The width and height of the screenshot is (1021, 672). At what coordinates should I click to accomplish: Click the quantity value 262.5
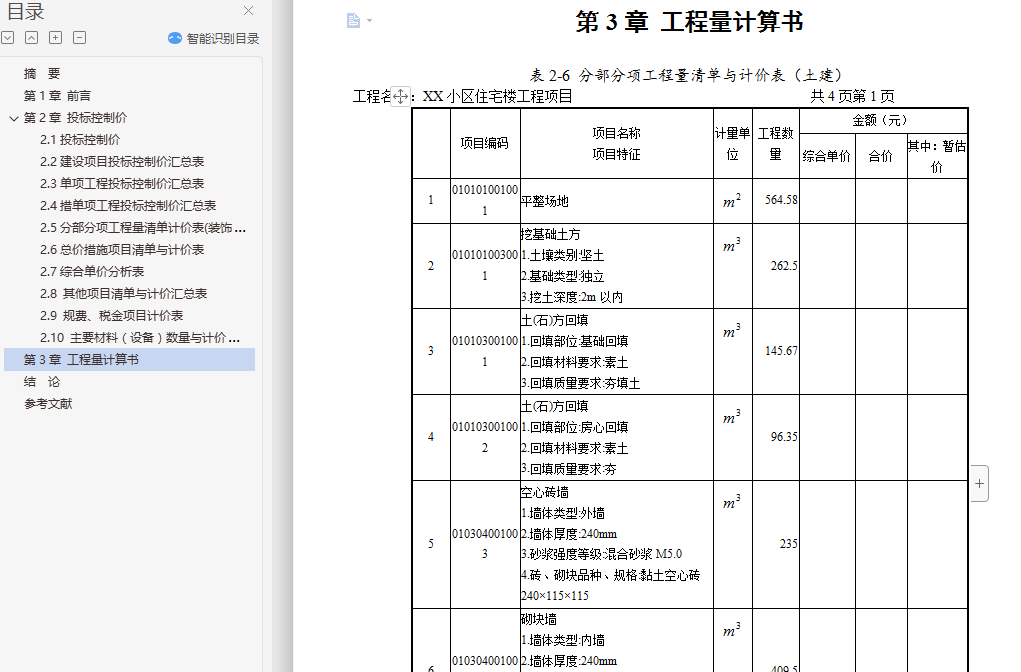click(x=784, y=266)
